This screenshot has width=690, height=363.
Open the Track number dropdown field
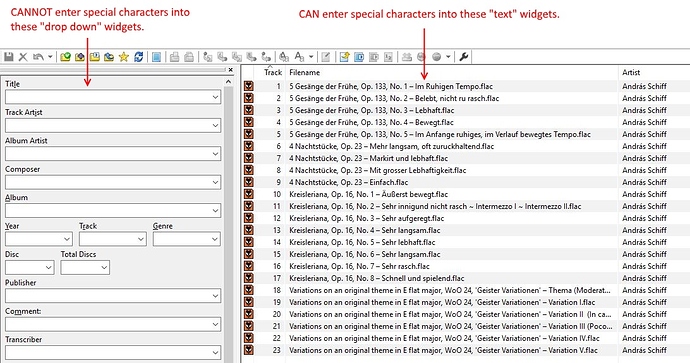113,239
